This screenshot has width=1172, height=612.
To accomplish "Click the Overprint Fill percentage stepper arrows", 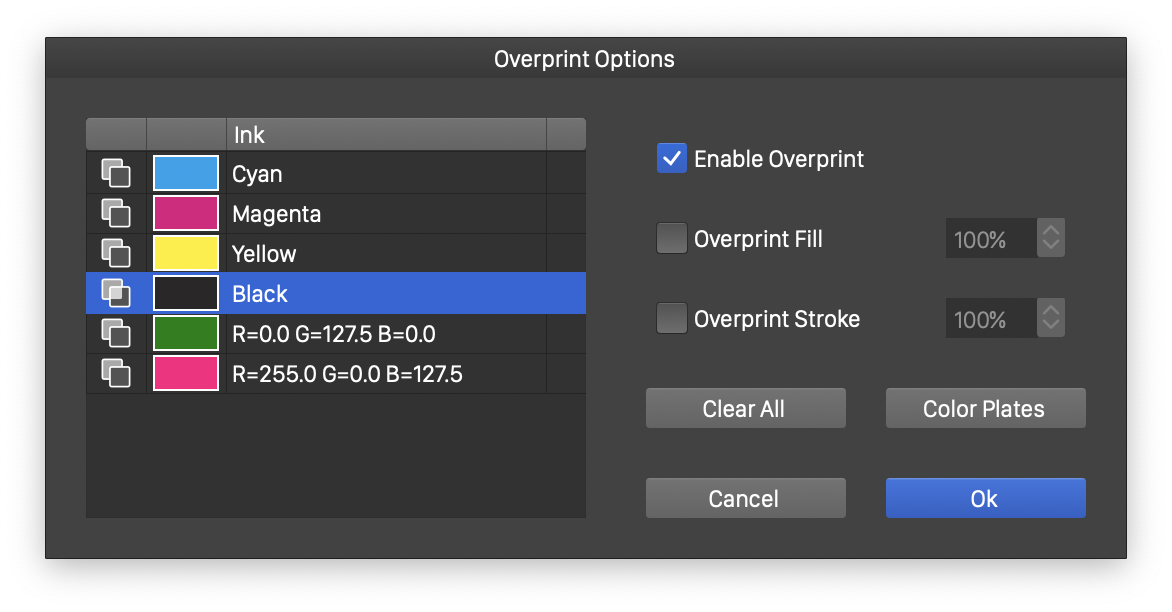I will coord(1050,239).
